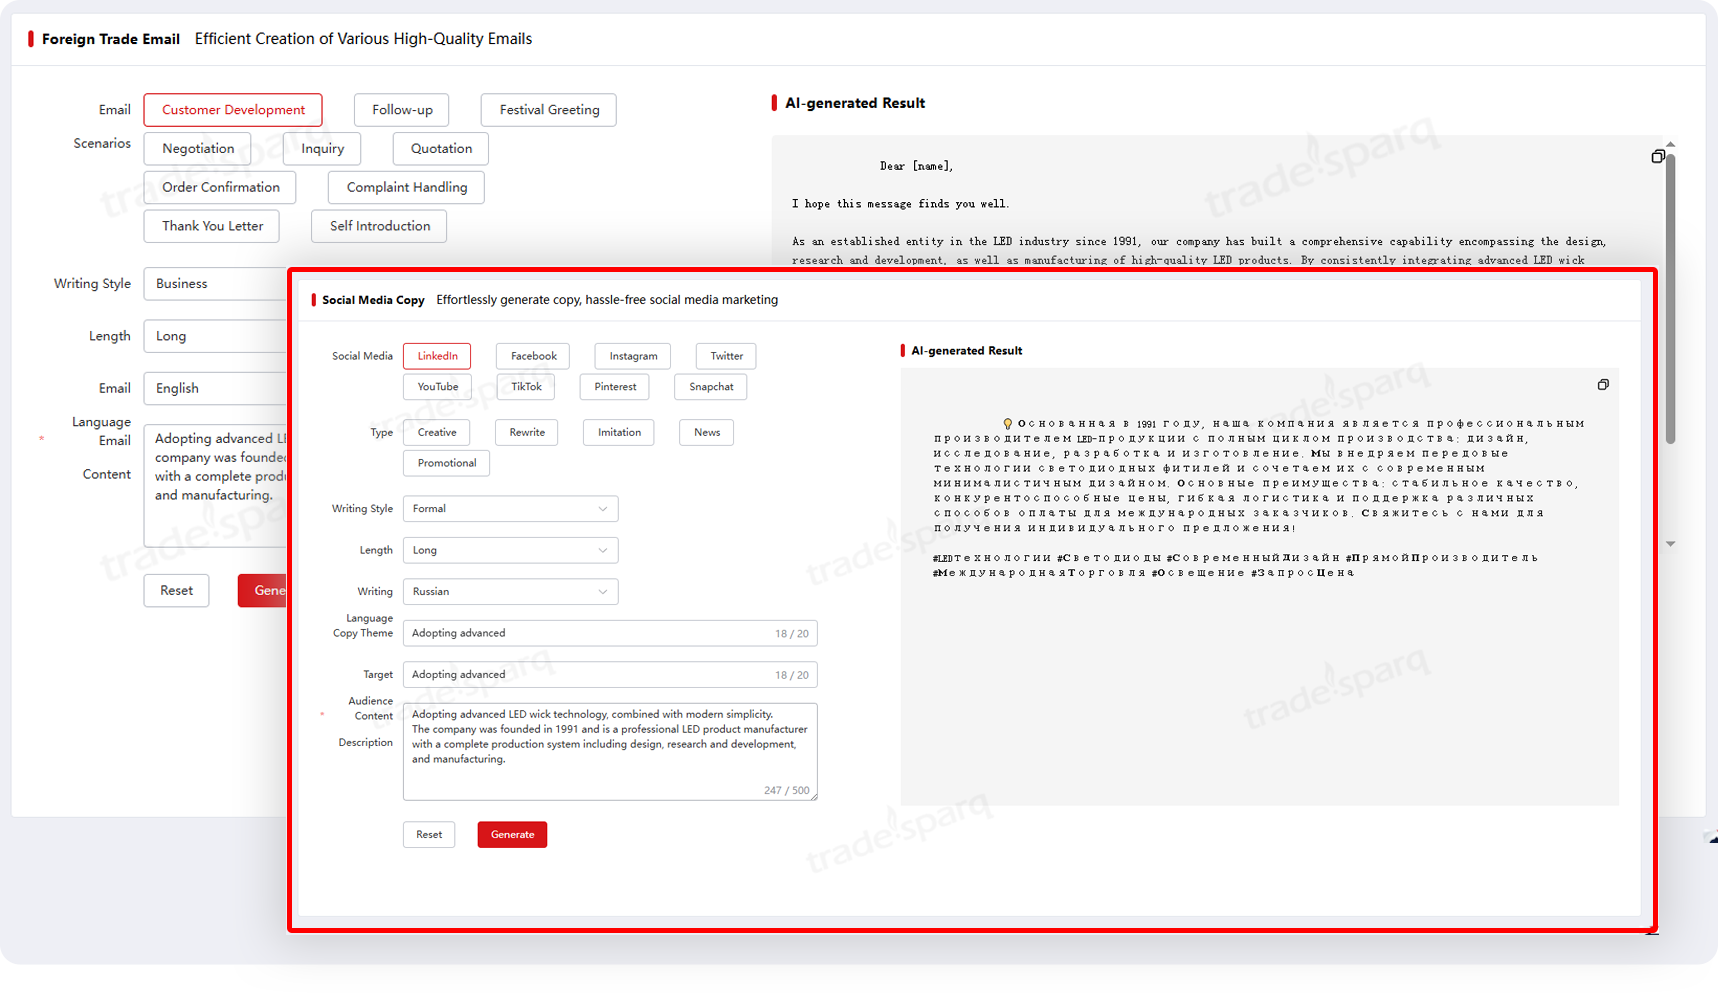
Task: Open the Russian writing language dropdown
Action: [x=510, y=592]
